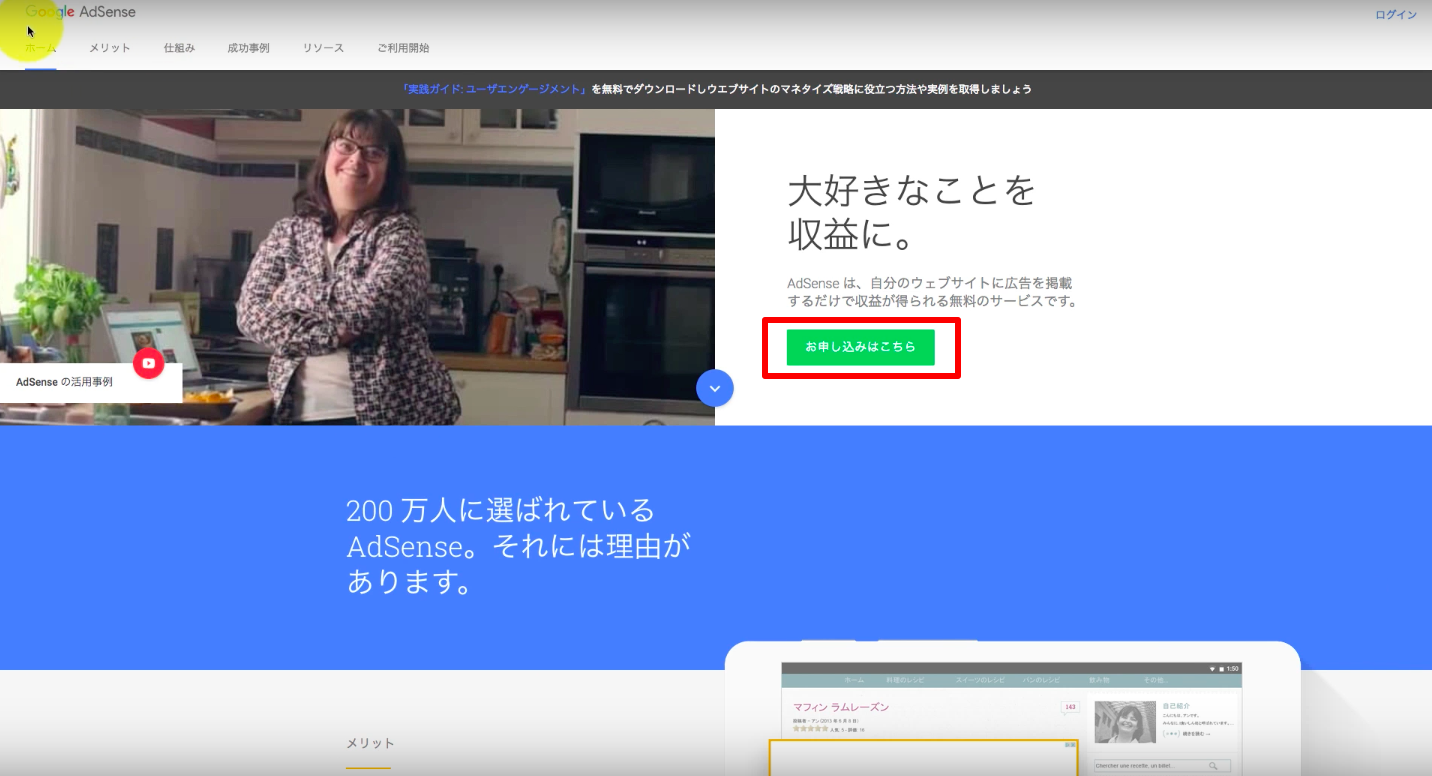
Task: Click the 続きを読む link in the tablet preview
Action: [1195, 734]
